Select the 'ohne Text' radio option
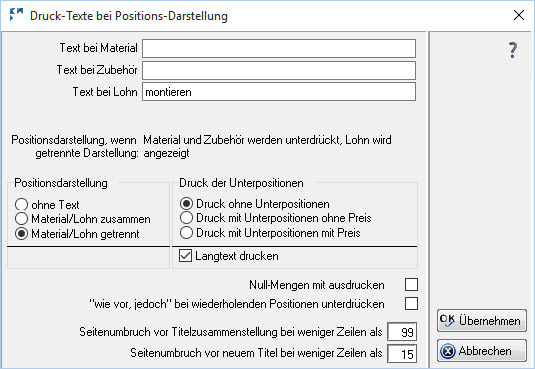 click(21, 205)
